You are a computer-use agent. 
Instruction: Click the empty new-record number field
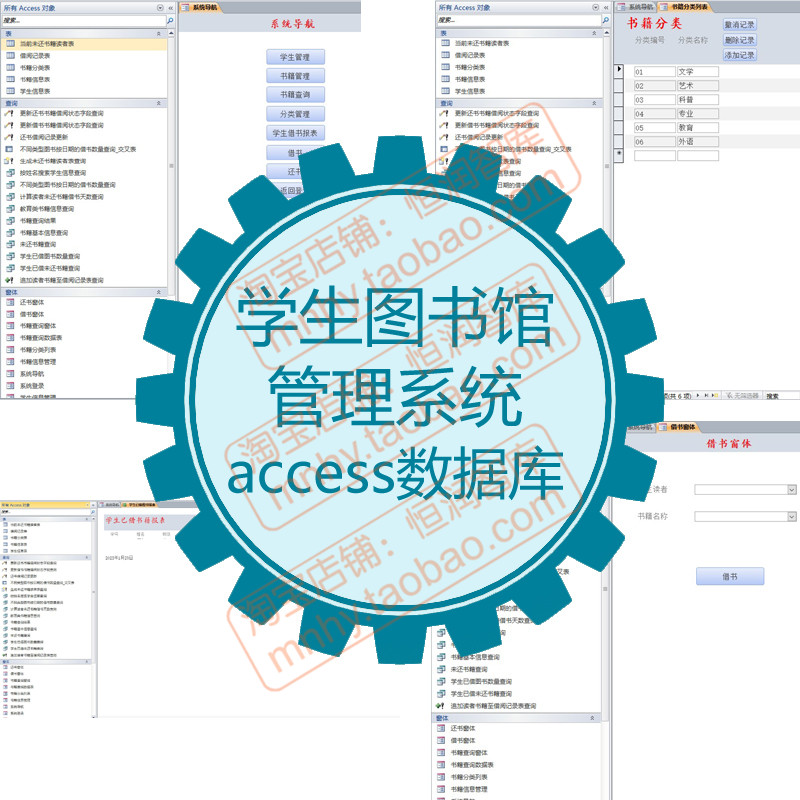click(x=655, y=156)
